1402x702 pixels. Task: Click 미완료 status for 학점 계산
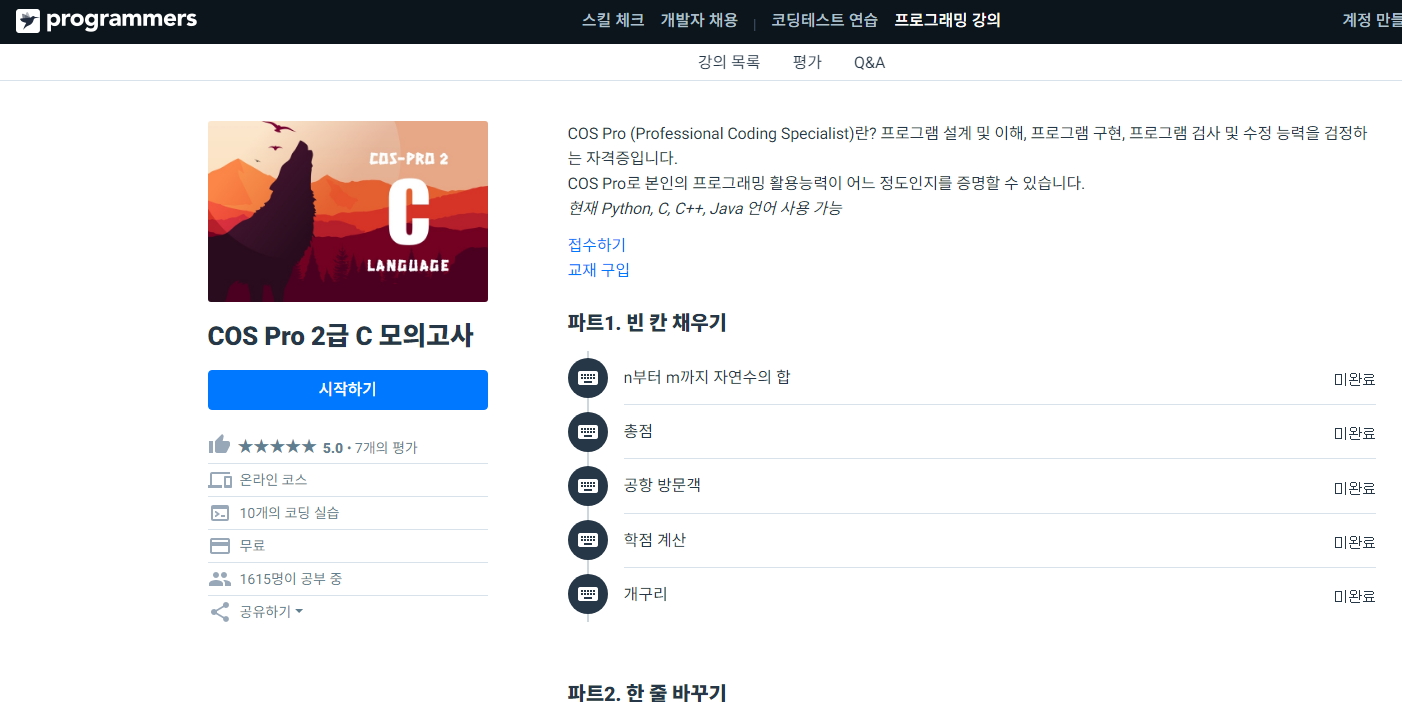pos(1355,542)
